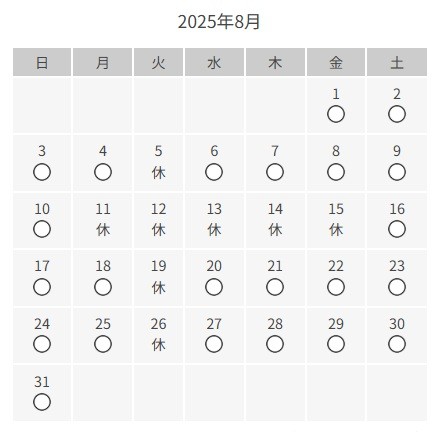This screenshot has height=432, width=437.
Task: Select date number 23 cell
Action: point(397,278)
